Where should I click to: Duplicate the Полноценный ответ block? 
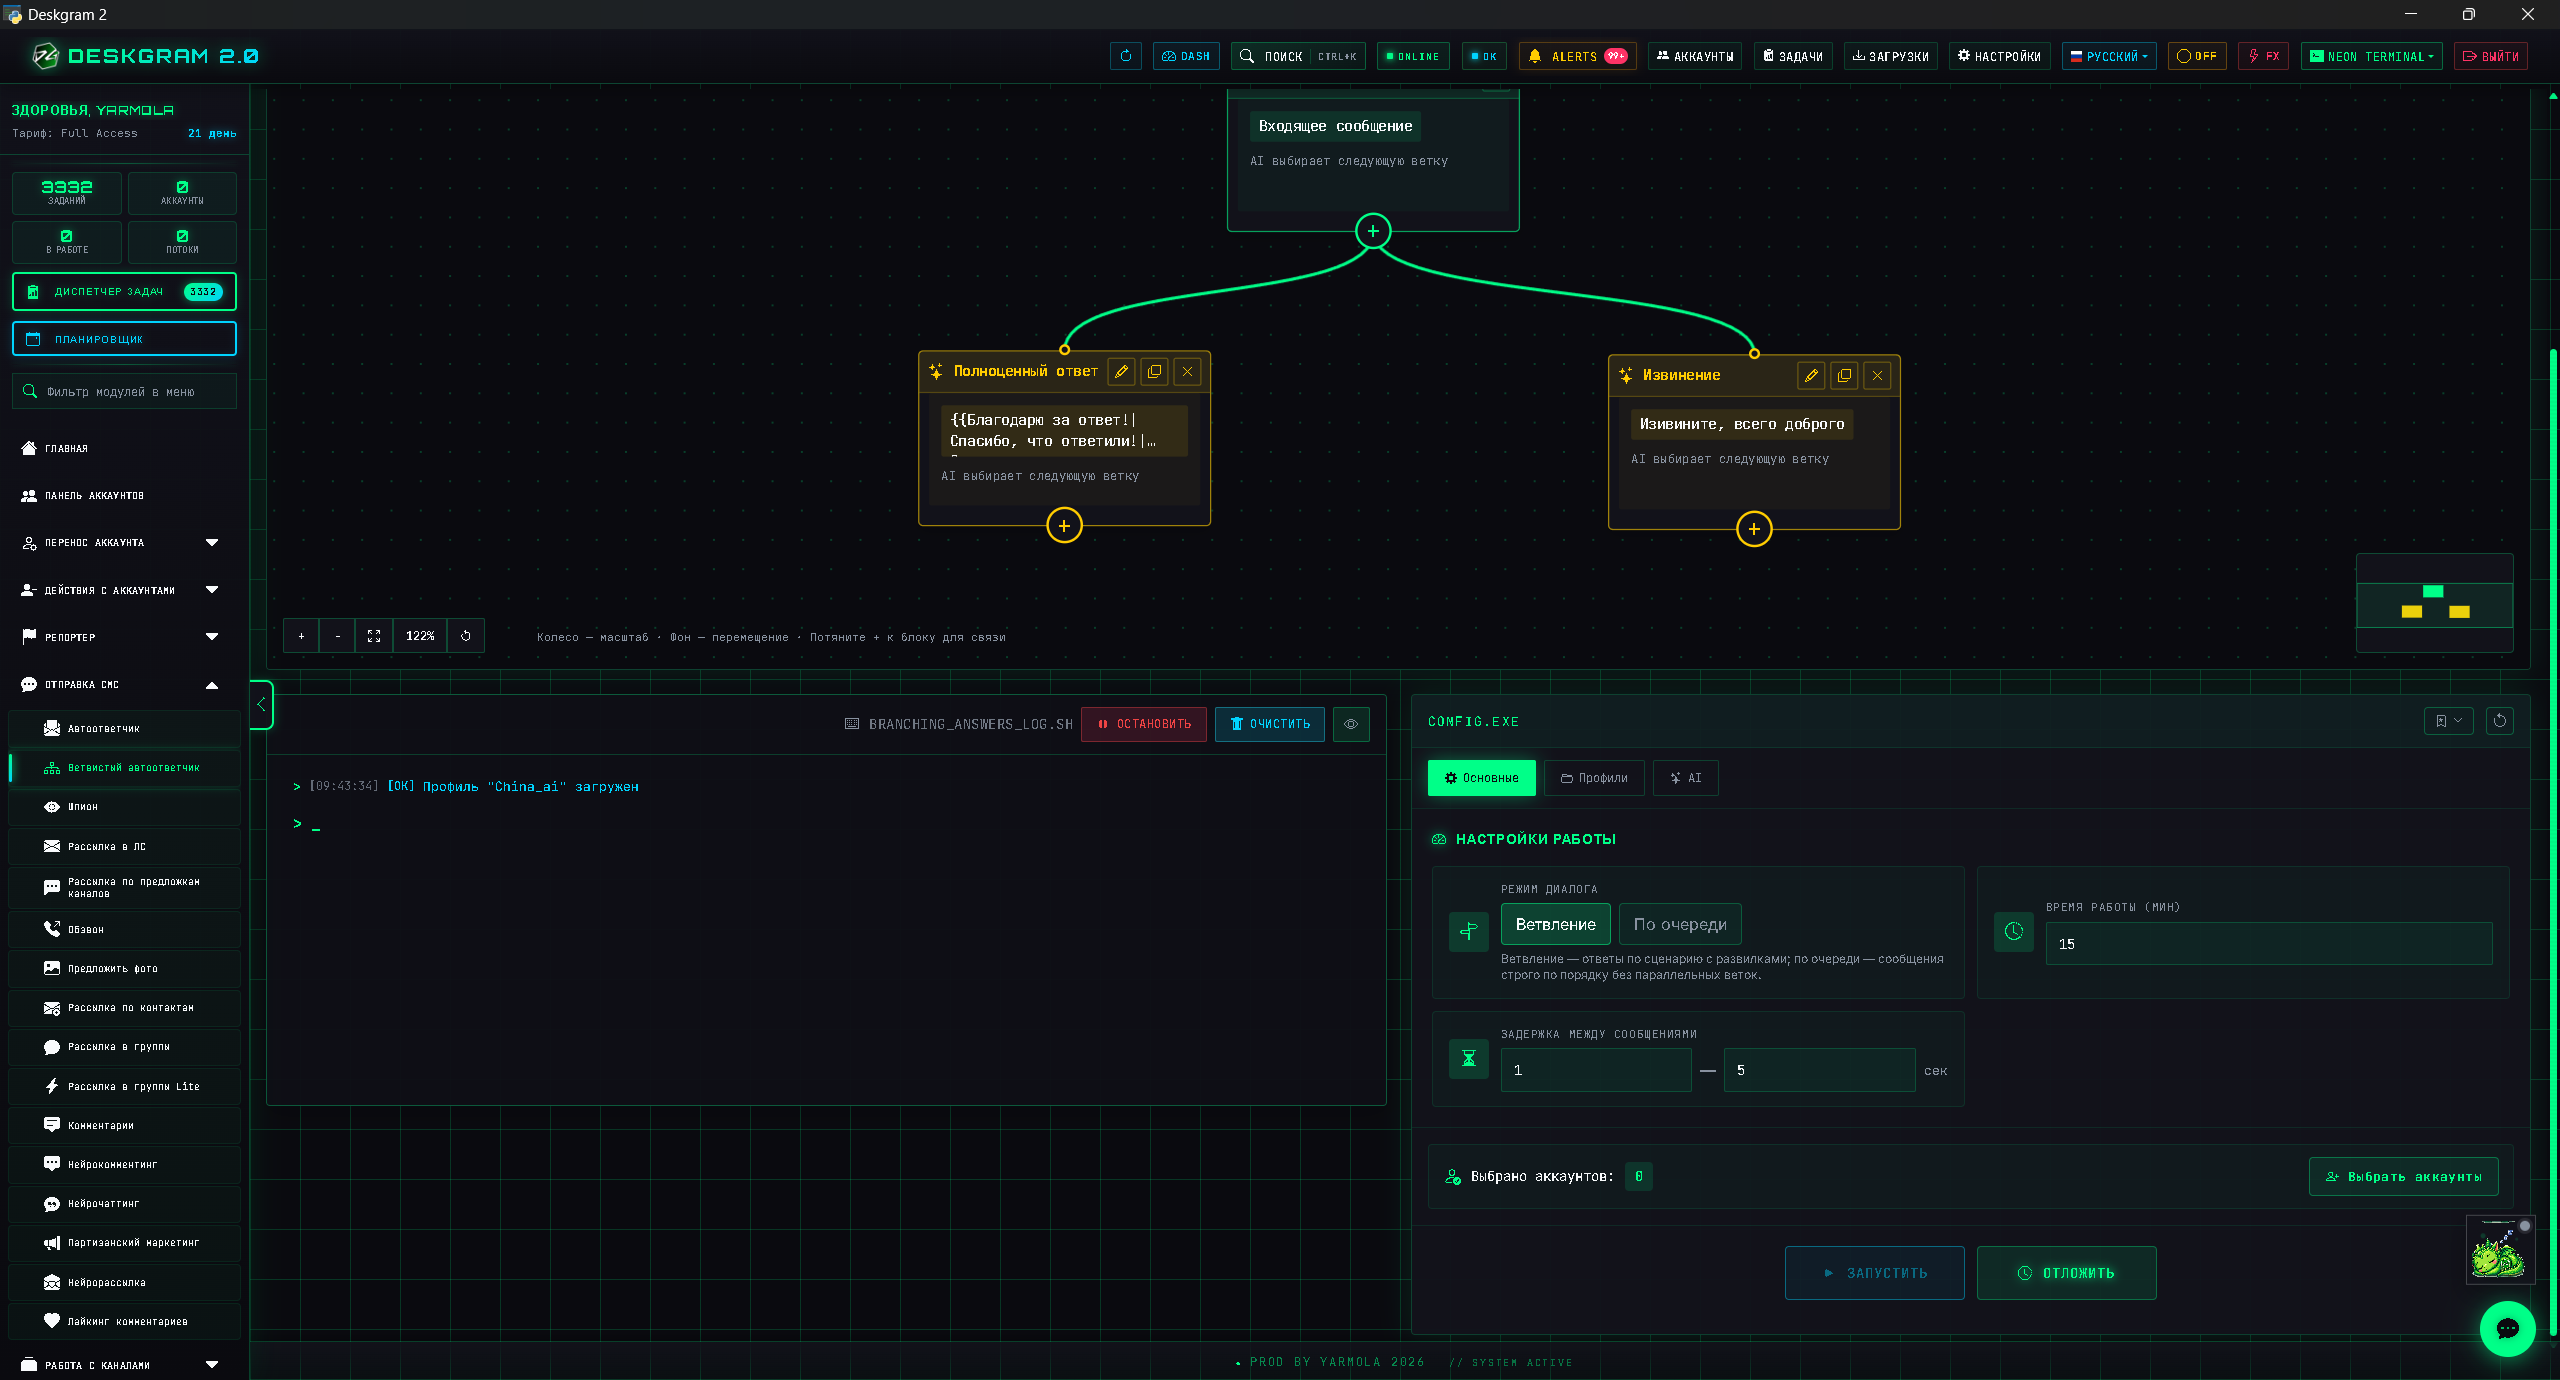[x=1154, y=371]
